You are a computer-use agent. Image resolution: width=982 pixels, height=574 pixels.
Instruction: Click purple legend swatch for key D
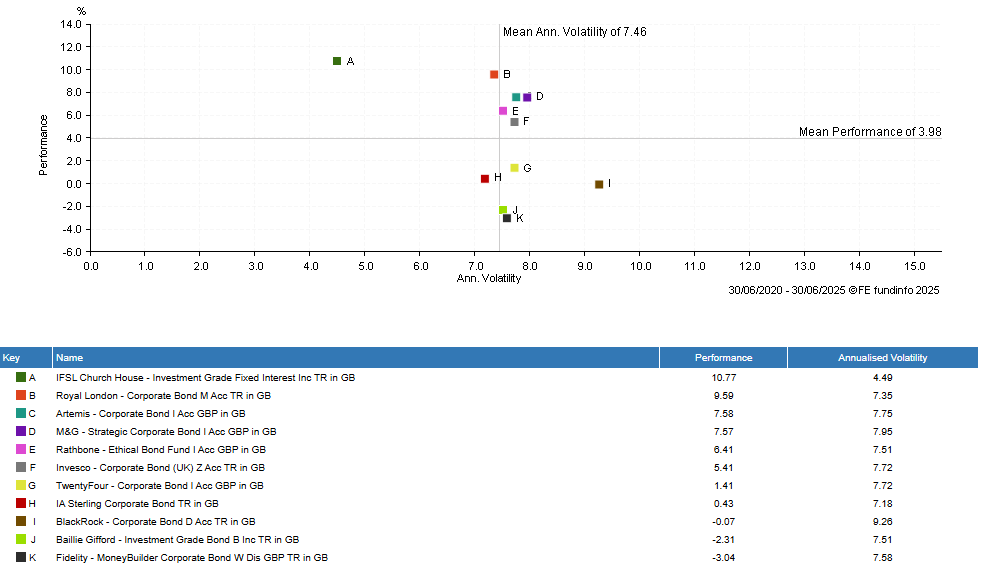[x=21, y=431]
